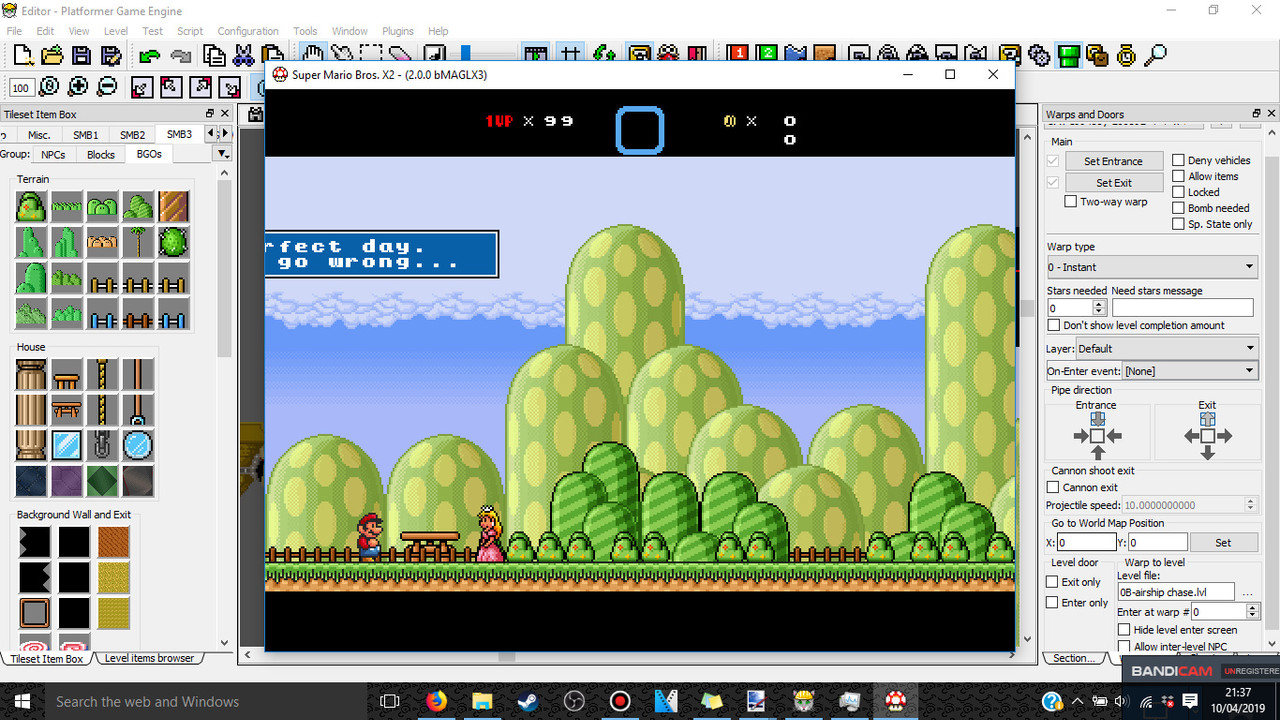Screen dimensions: 1280x720
Task: Switch to the SMB2 tileset tab
Action: point(132,134)
